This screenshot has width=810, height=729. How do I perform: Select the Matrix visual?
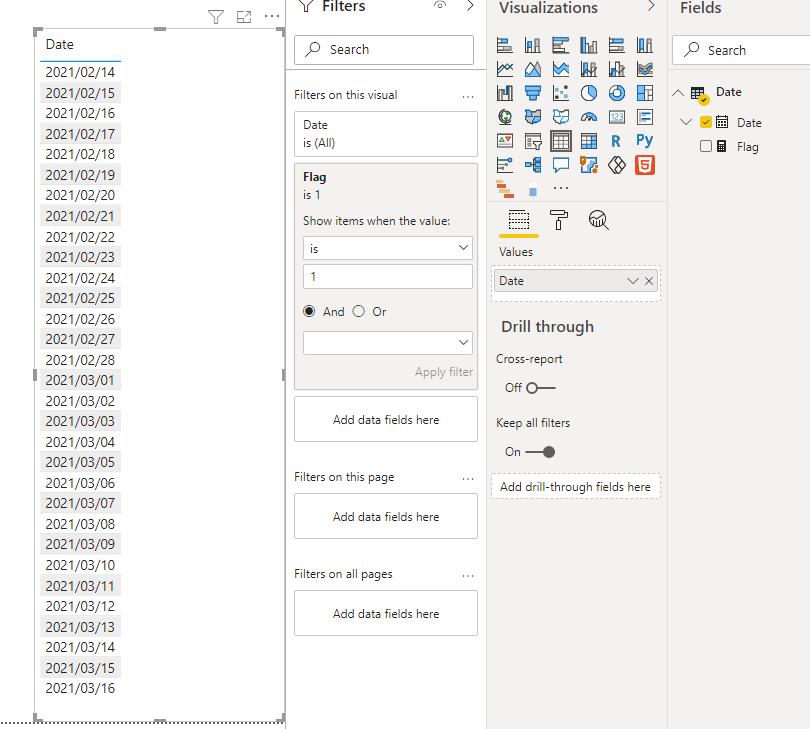click(x=588, y=141)
